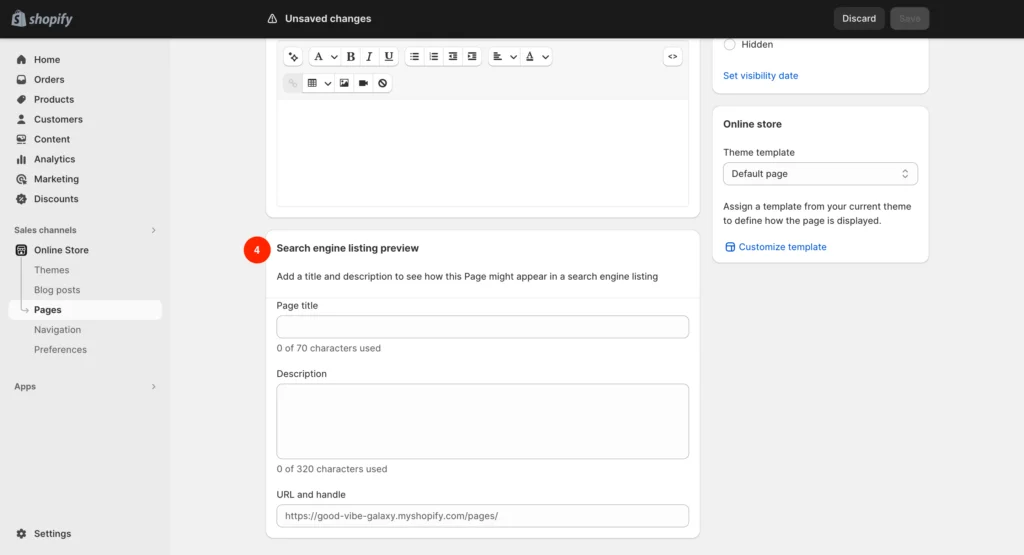Viewport: 1024px width, 555px height.
Task: Insert a numbered list
Action: [x=434, y=57]
